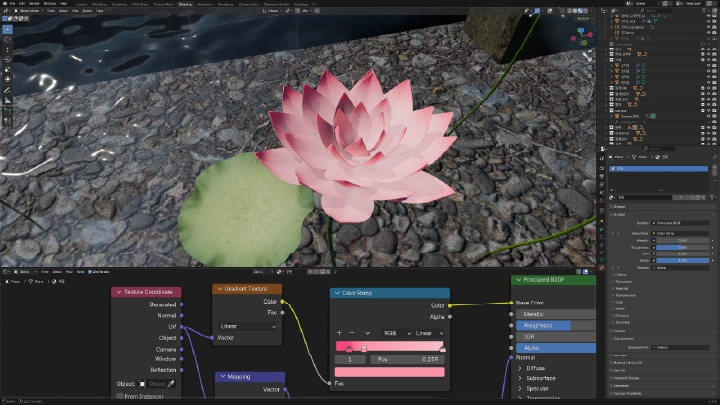Open Gradient Texture Linear type dropdown
Screen dimensions: 720x405
pyautogui.click(x=248, y=326)
